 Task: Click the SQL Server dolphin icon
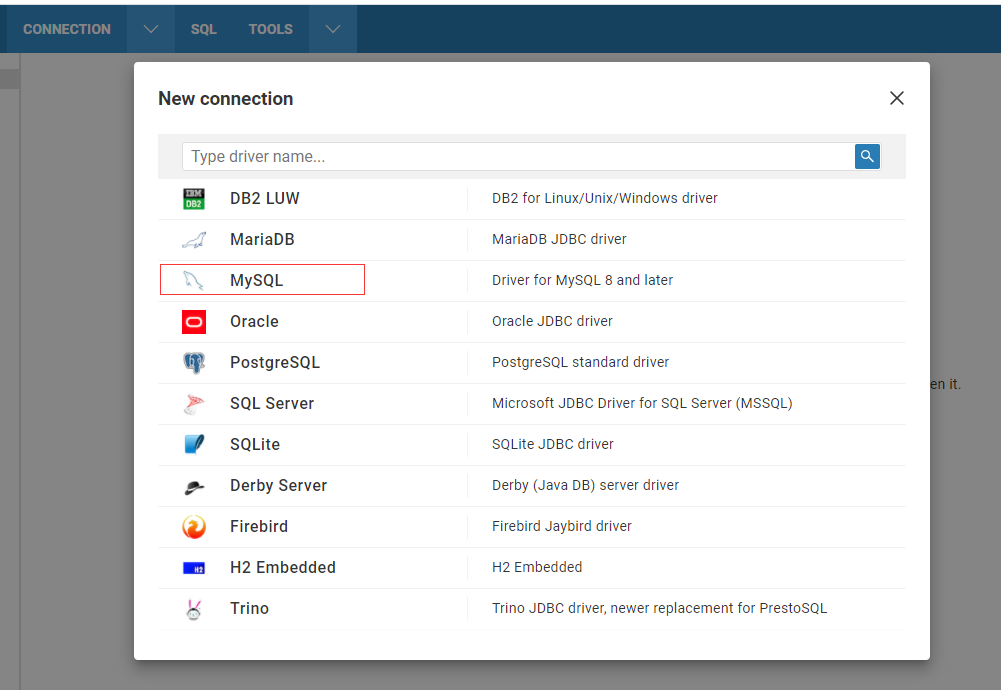195,403
